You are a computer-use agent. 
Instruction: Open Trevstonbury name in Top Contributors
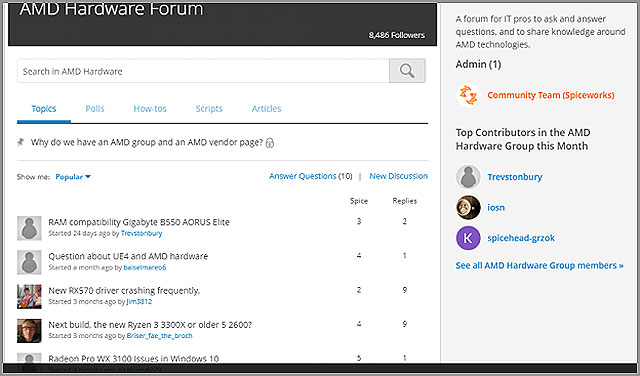pos(514,177)
